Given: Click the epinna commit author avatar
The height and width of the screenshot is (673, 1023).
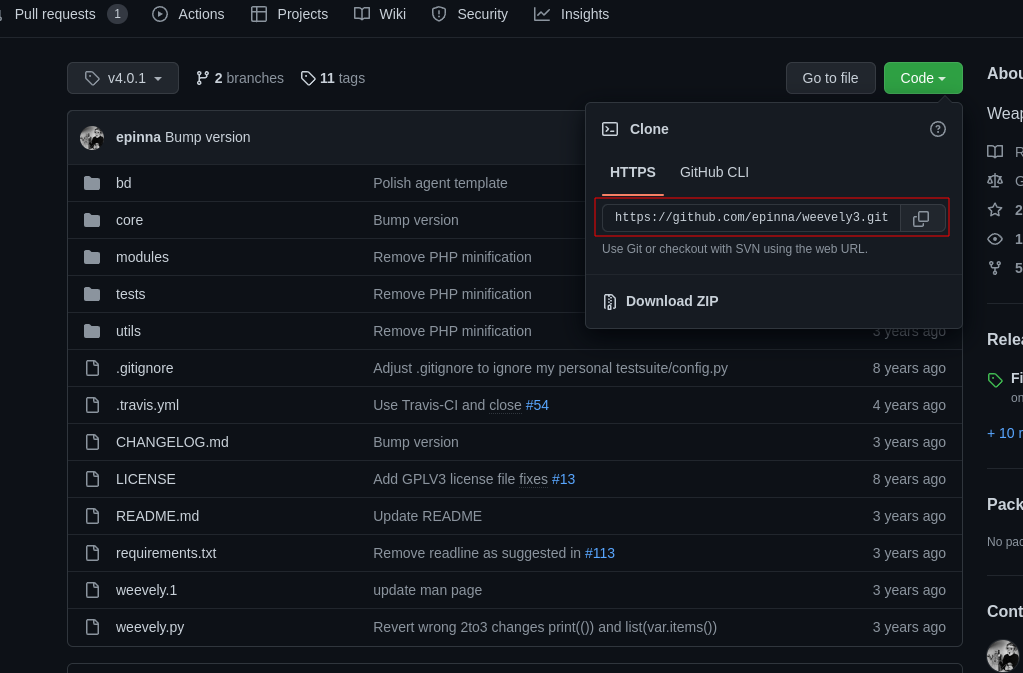Looking at the screenshot, I should (x=92, y=137).
